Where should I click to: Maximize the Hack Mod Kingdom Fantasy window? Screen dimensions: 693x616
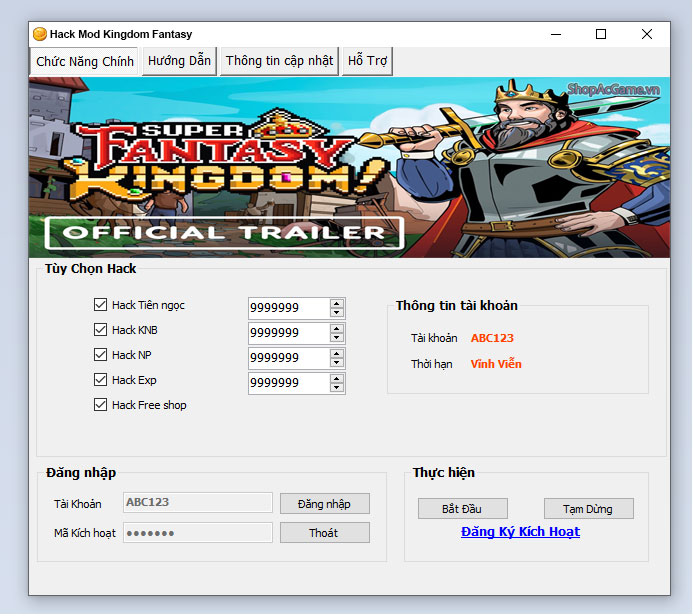pos(601,34)
